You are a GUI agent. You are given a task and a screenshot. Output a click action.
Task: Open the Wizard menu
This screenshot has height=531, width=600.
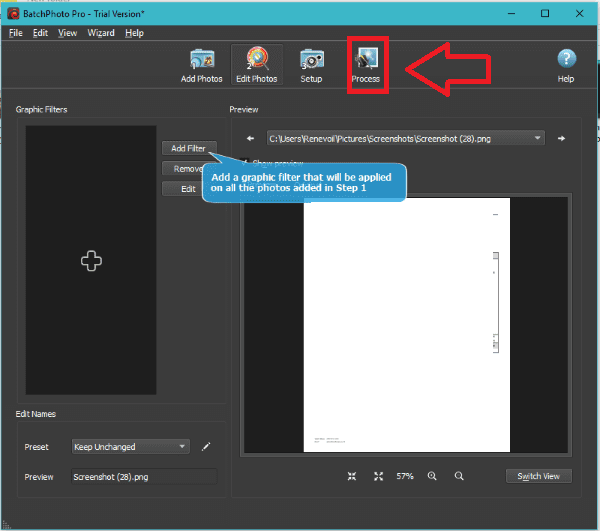[x=101, y=33]
